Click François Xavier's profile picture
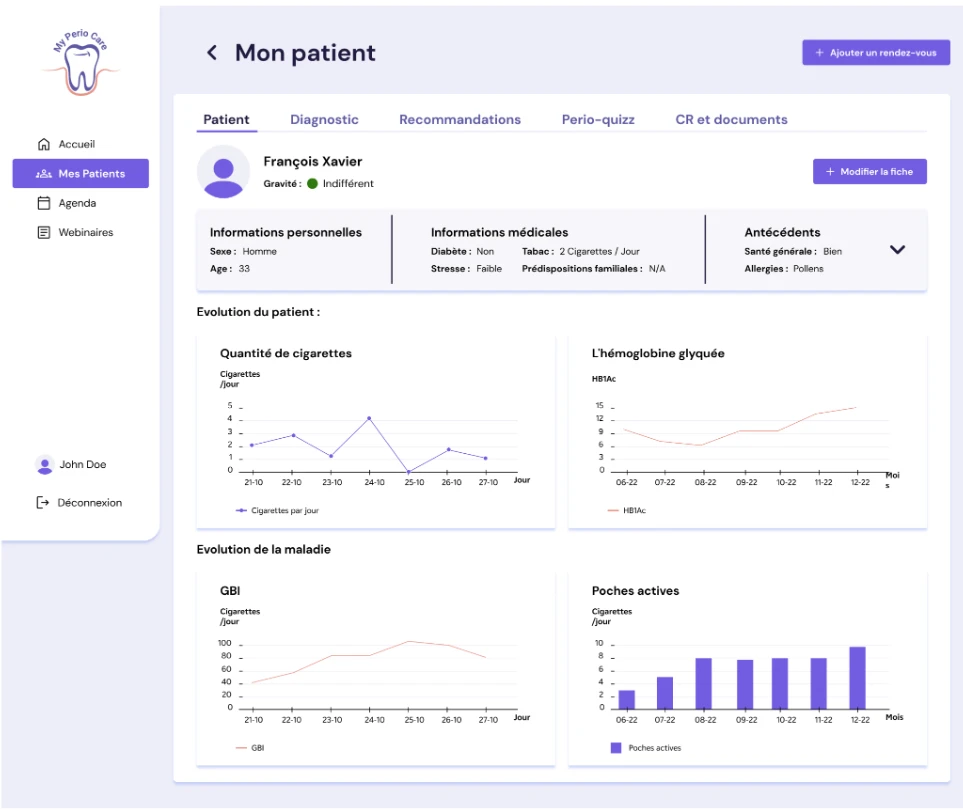963x811 pixels. [224, 173]
